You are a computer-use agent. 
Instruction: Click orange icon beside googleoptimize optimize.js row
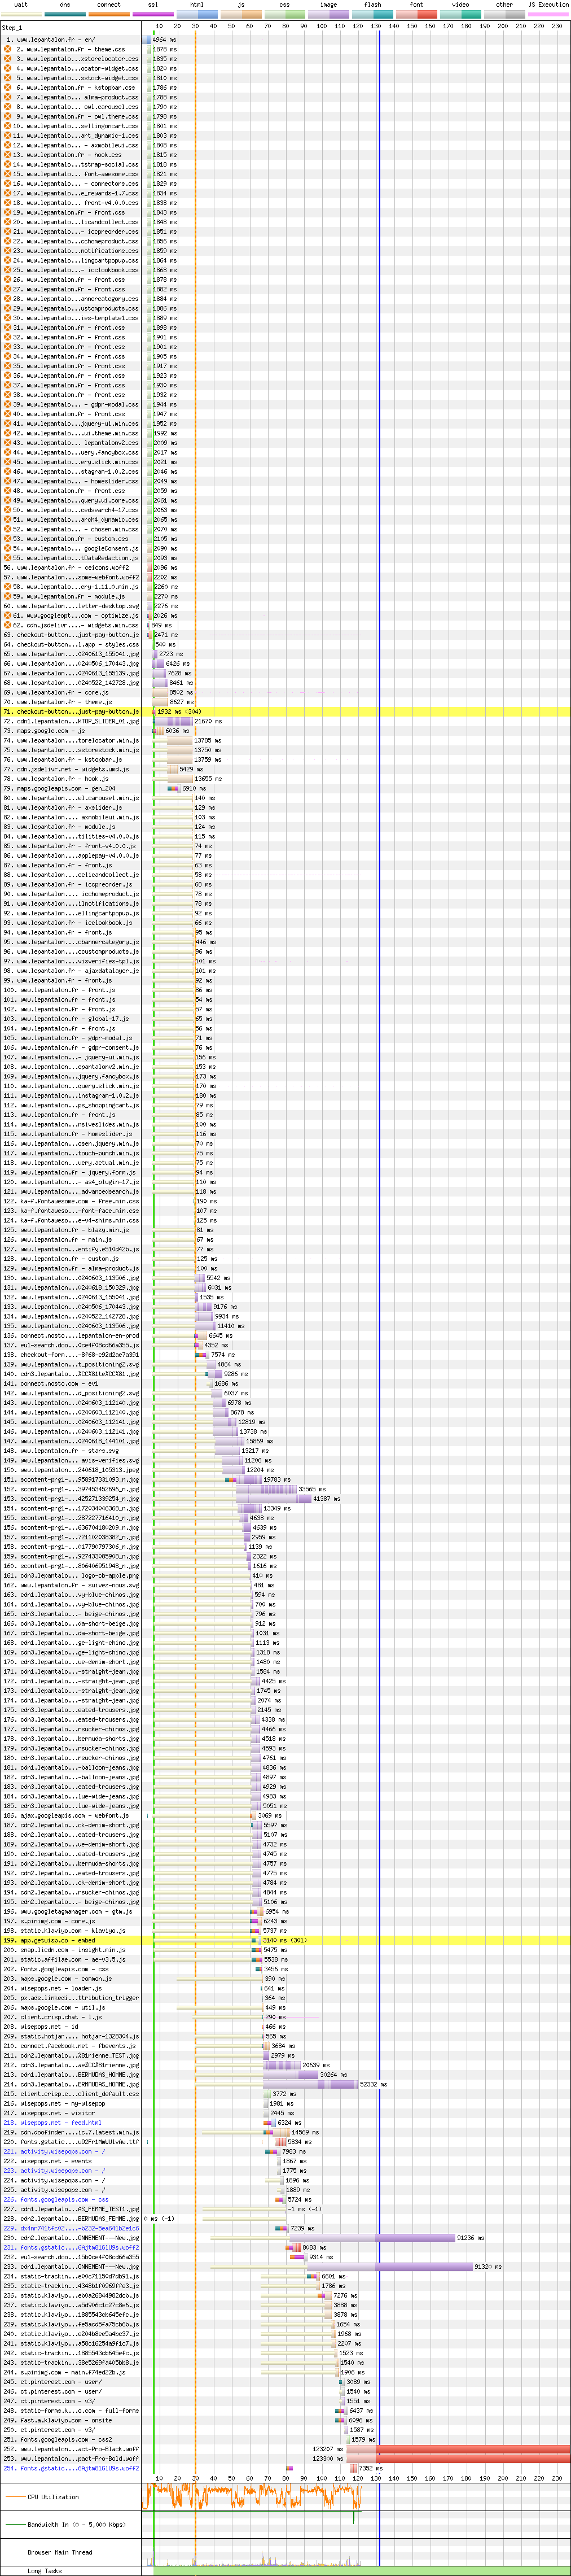point(8,616)
